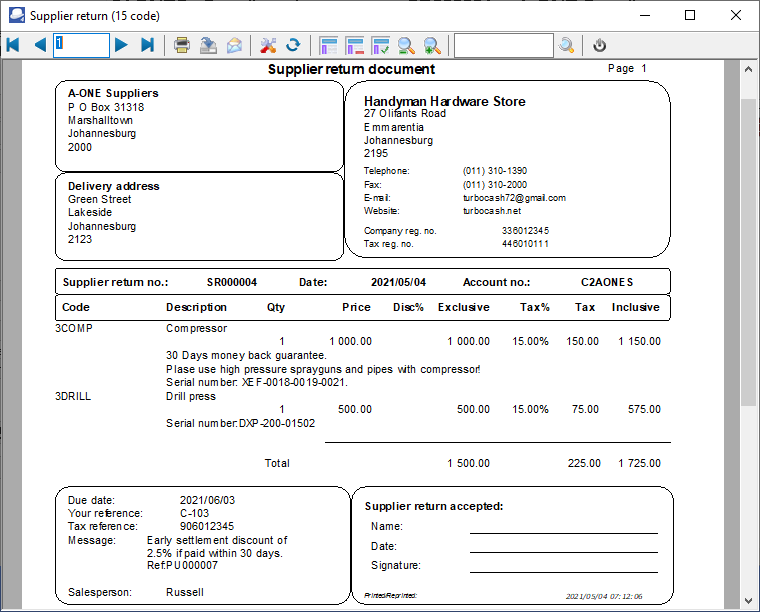Click the empty search text field
The width and height of the screenshot is (760, 612).
(x=503, y=45)
